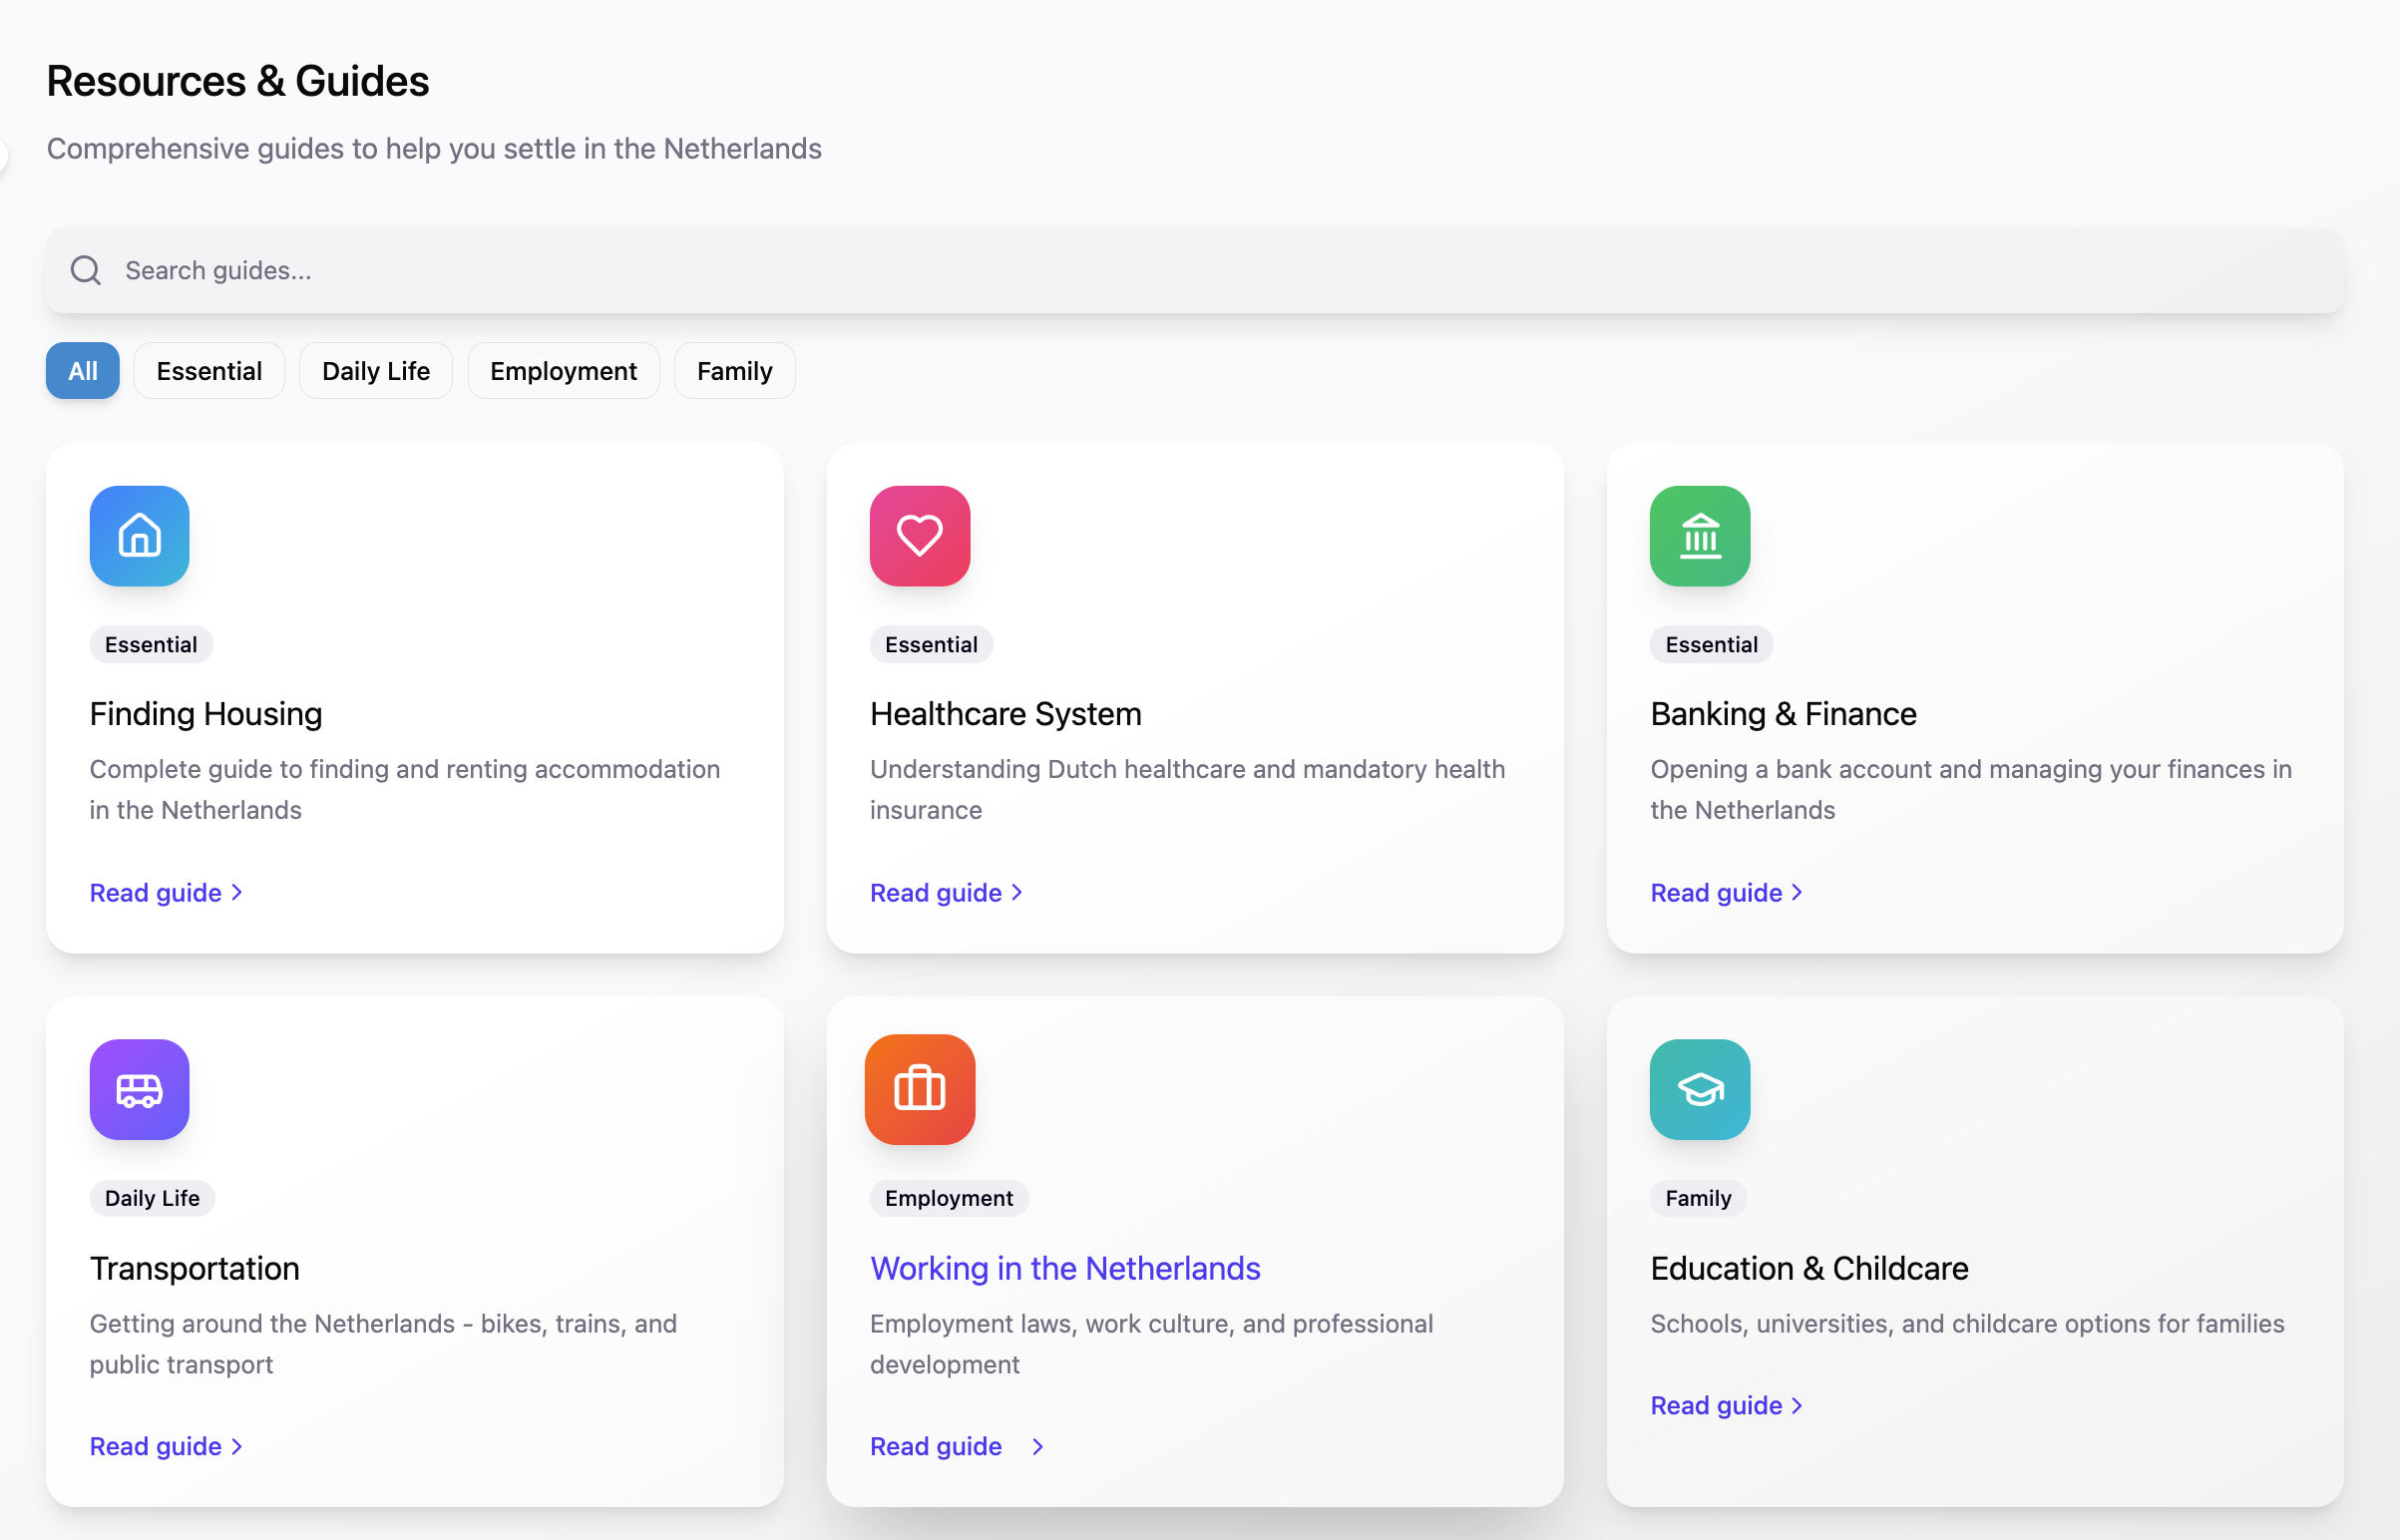The image size is (2400, 1540).
Task: Click the Essential badge on Finding Housing card
Action: pyautogui.click(x=151, y=644)
